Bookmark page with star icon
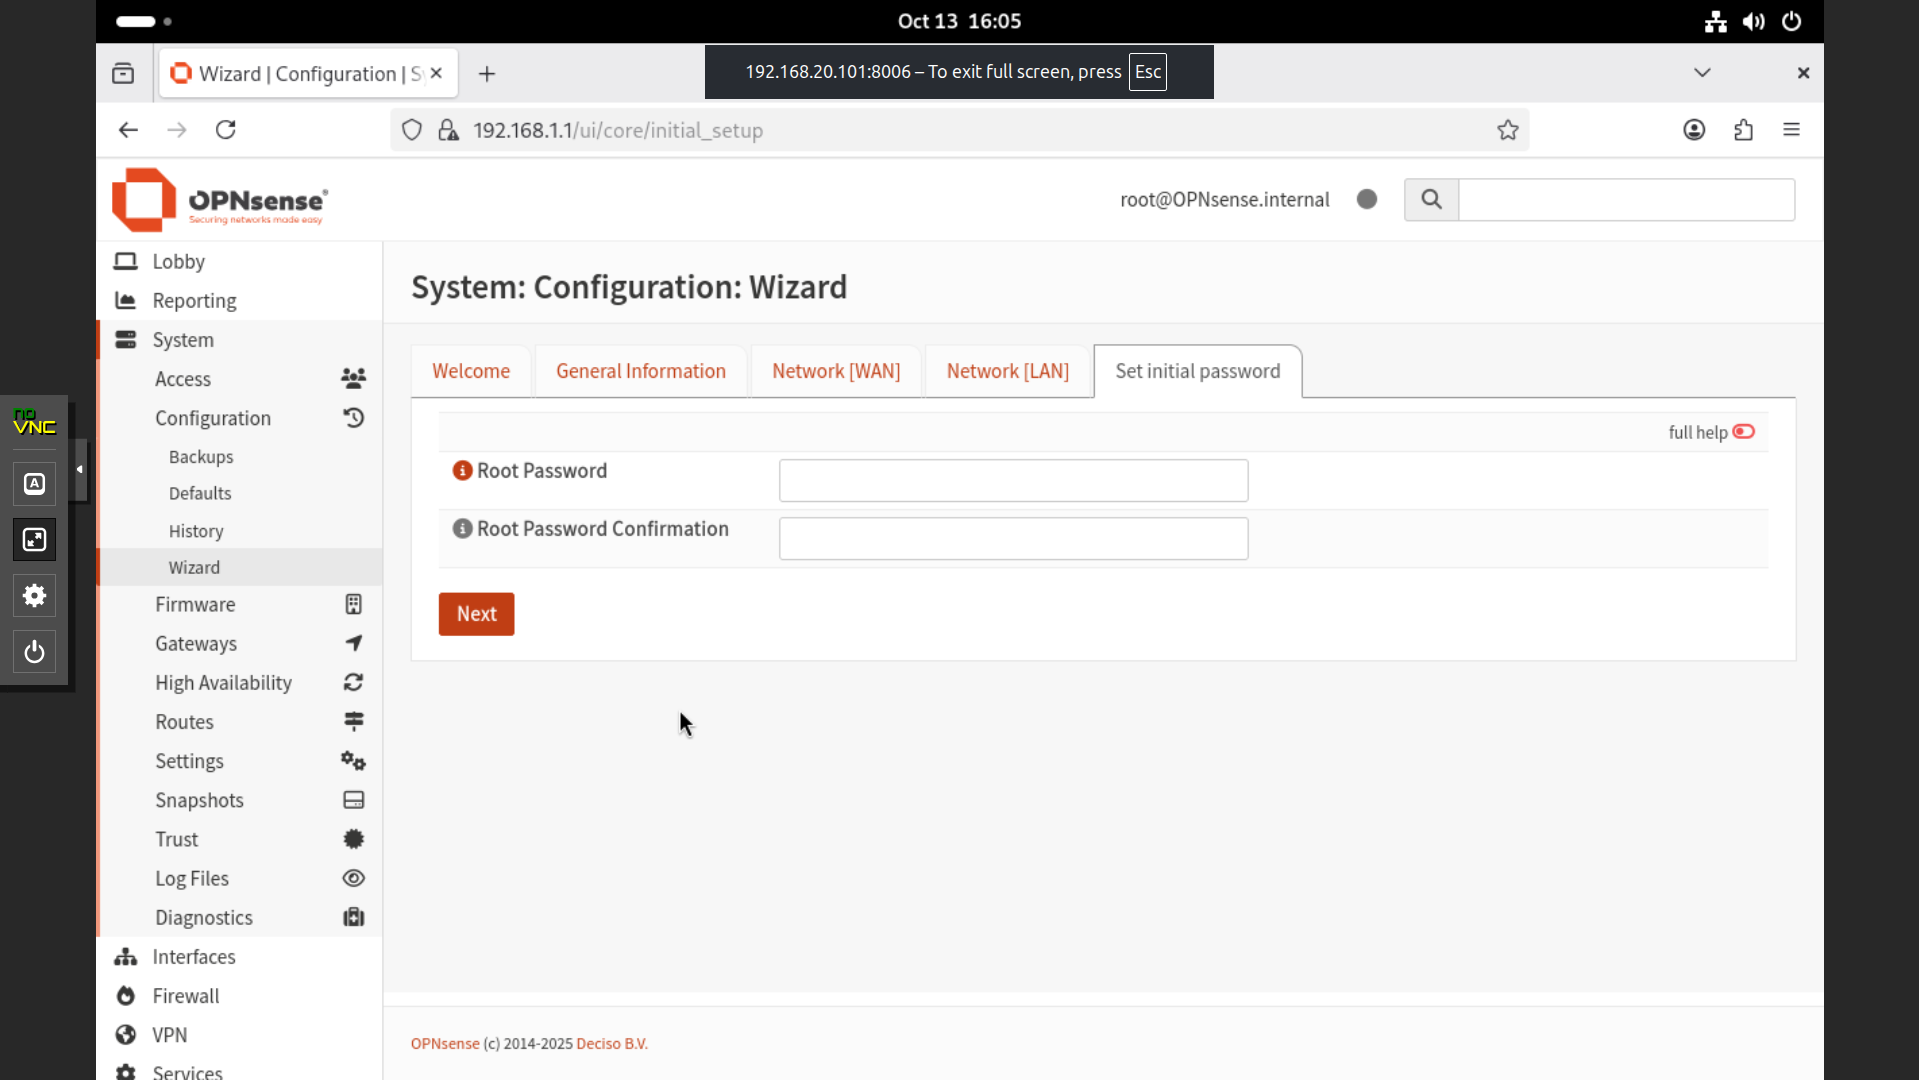The height and width of the screenshot is (1080, 1919). (x=1508, y=130)
